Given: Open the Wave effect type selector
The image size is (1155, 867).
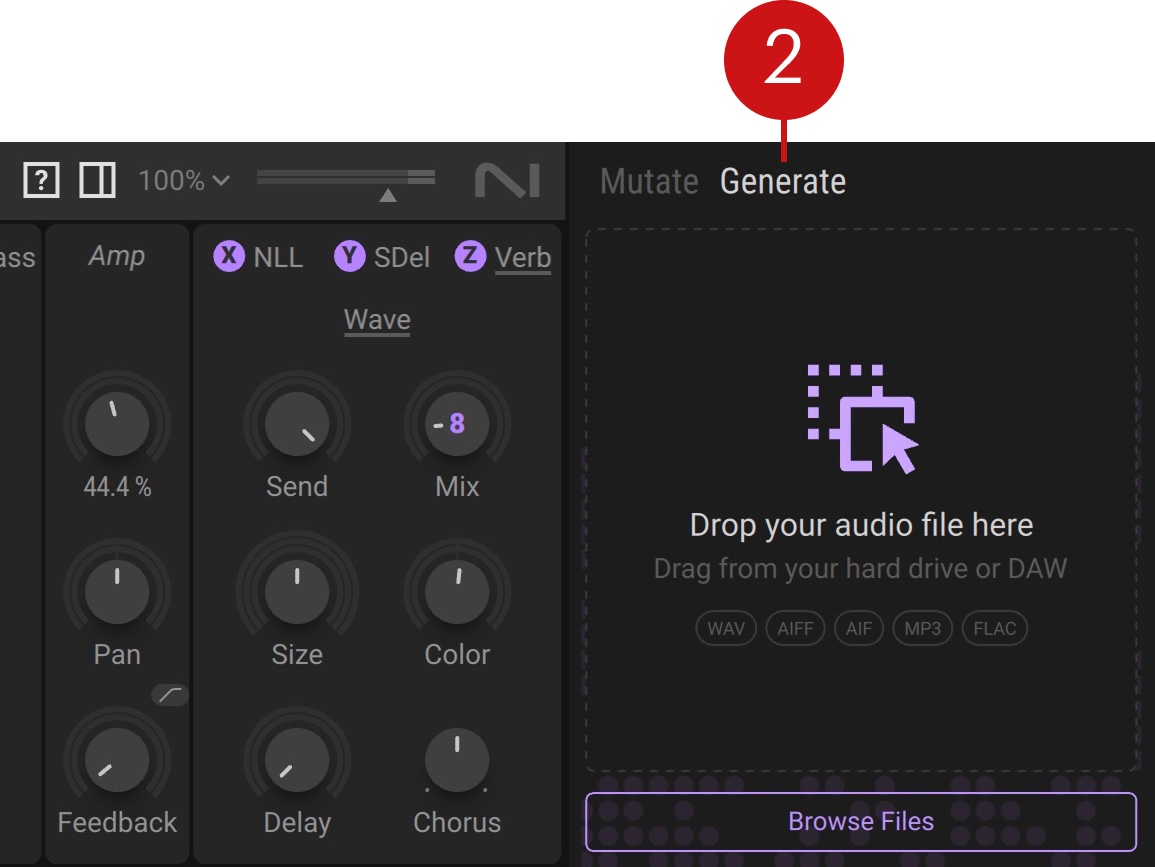Looking at the screenshot, I should [x=377, y=320].
